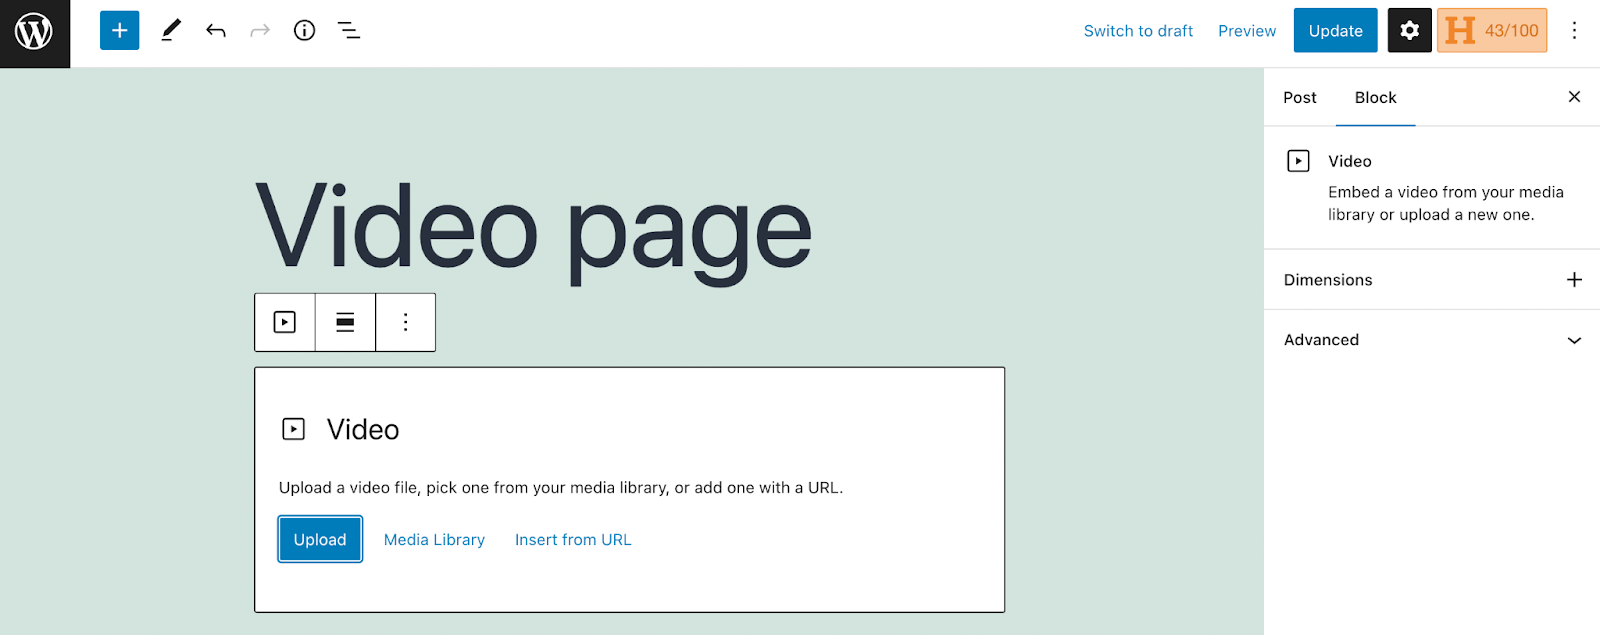This screenshot has height=635, width=1600.
Task: Add a Dimensions option via plus
Action: [1574, 280]
